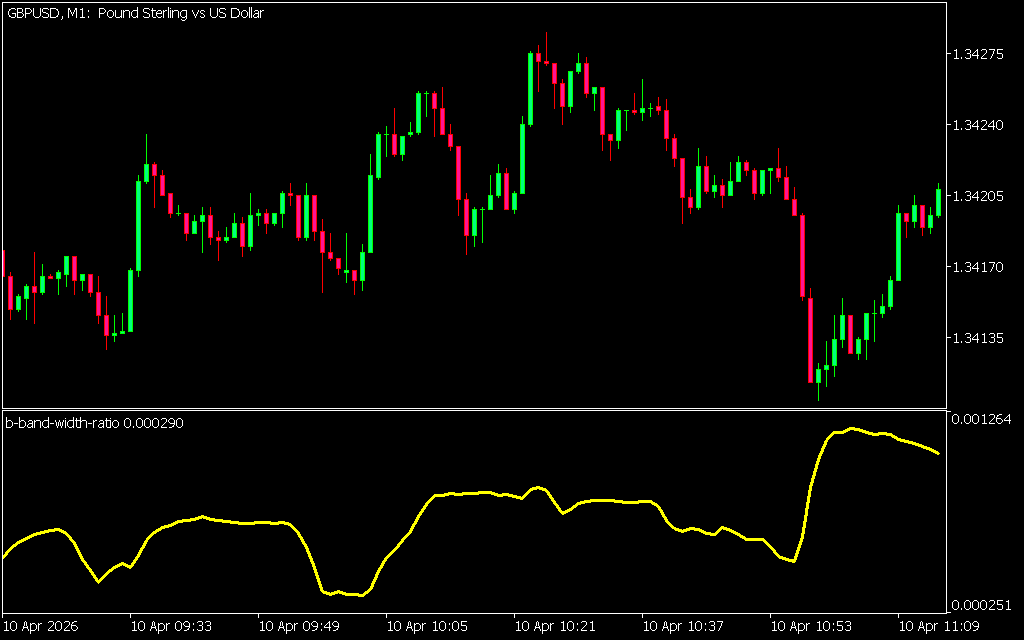Select the last green candle on the right
1024x640 pixels.
[939, 202]
